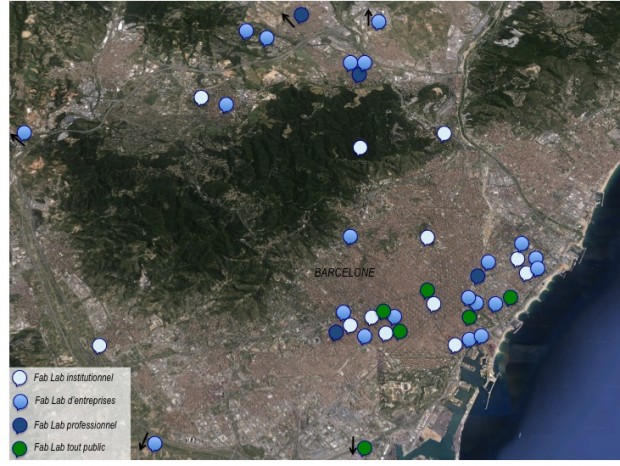Select the blue marker with arrow on left edge
The height and width of the screenshot is (466, 620).
click(x=24, y=132)
